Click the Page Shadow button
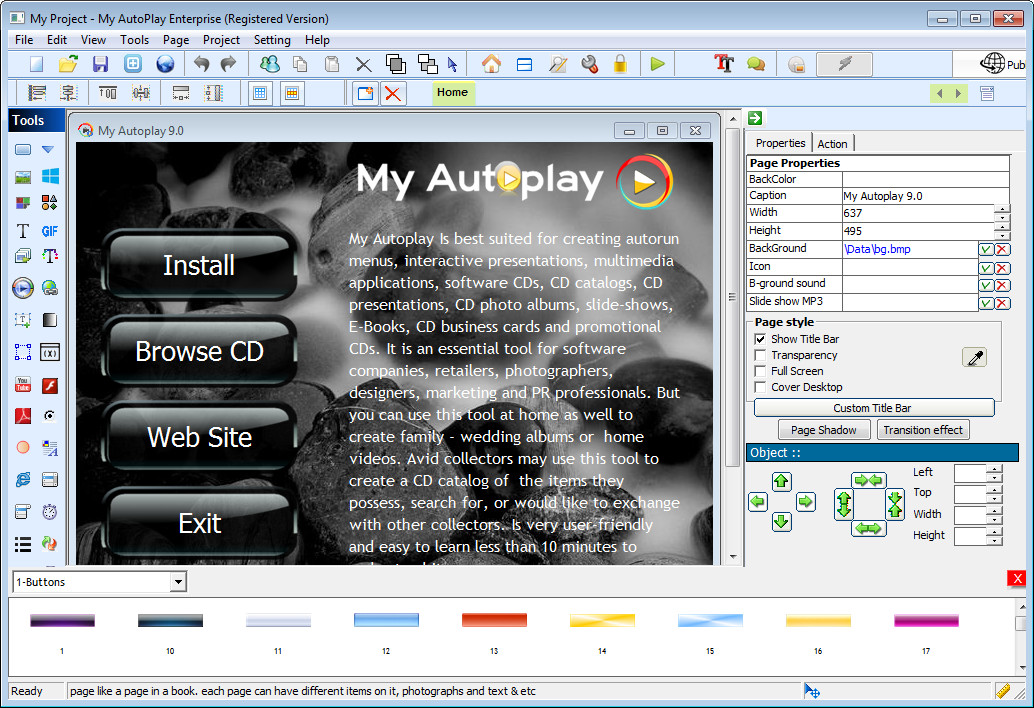 click(824, 430)
